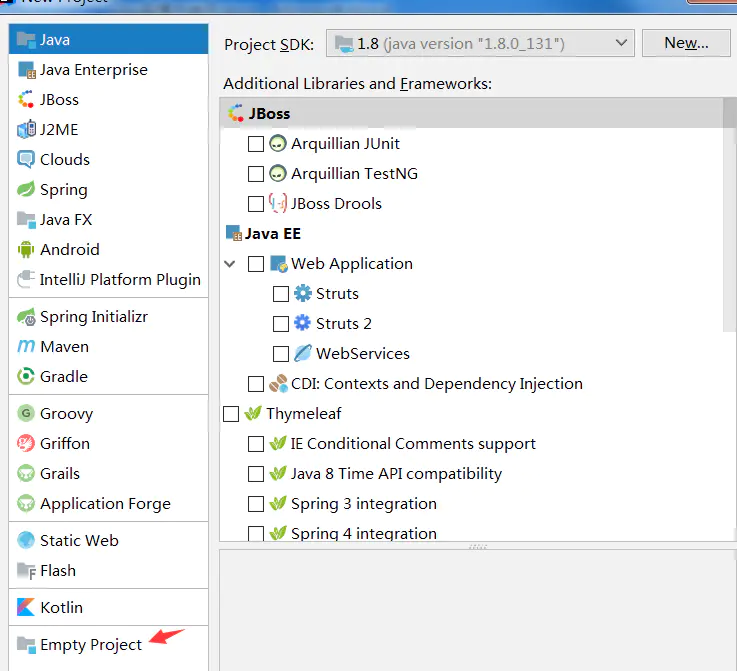Check the Thymeleaf checkbox
This screenshot has height=671, width=737.
231,414
